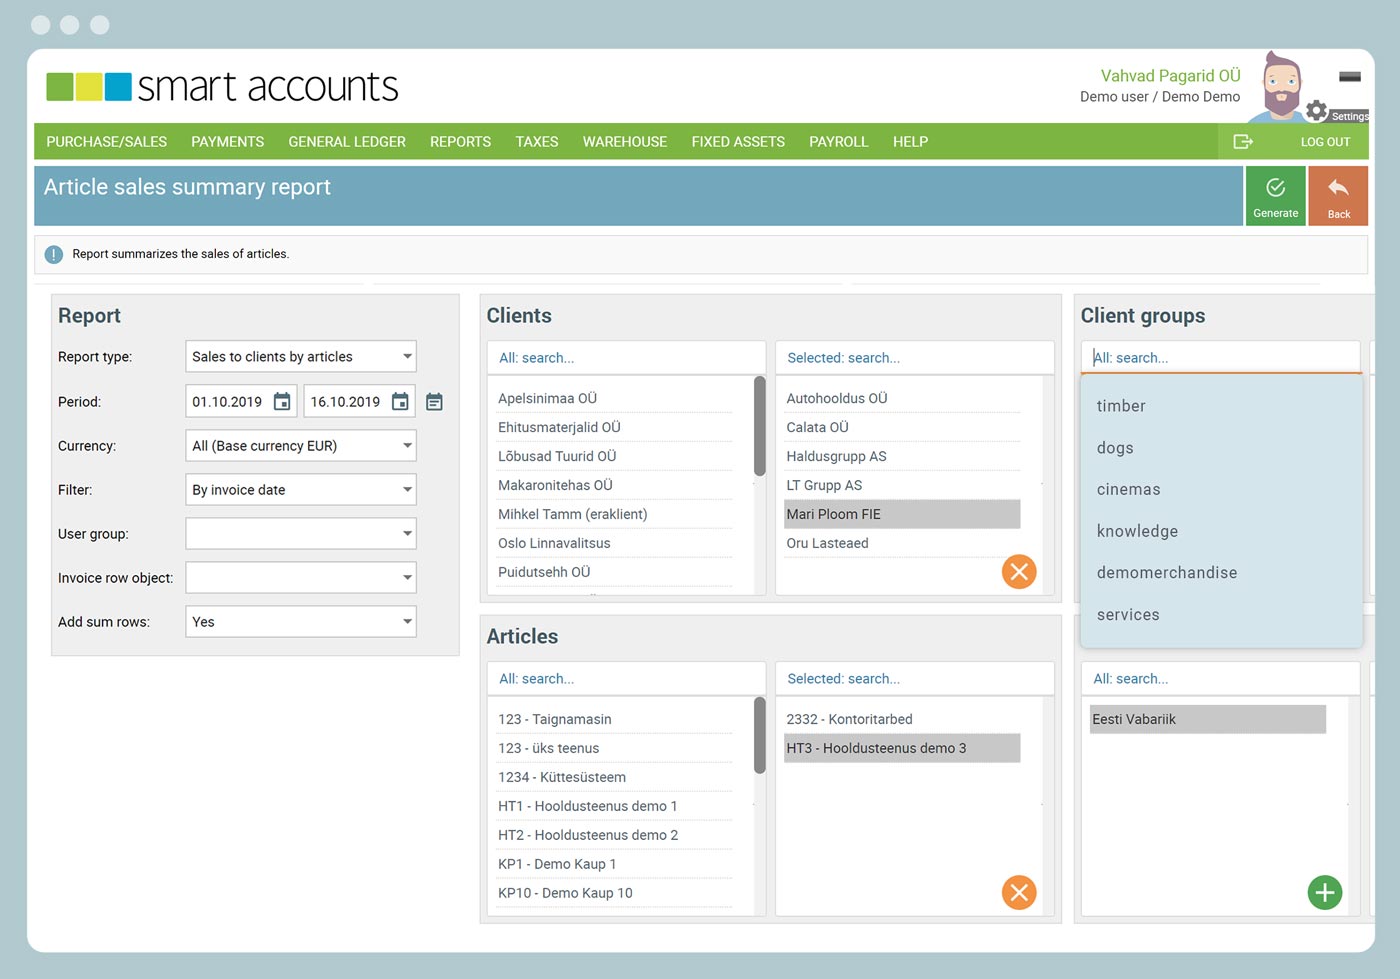Select selected article 2332 - Kontoritarbed
Viewport: 1400px width, 979px height.
(903, 719)
